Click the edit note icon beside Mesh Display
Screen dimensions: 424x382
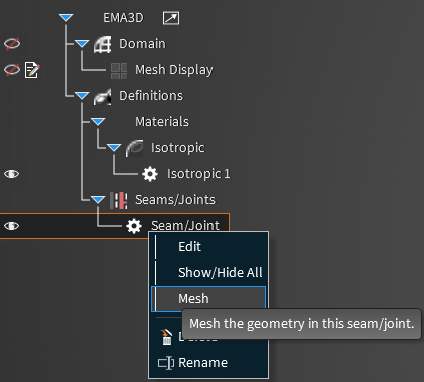pos(32,70)
